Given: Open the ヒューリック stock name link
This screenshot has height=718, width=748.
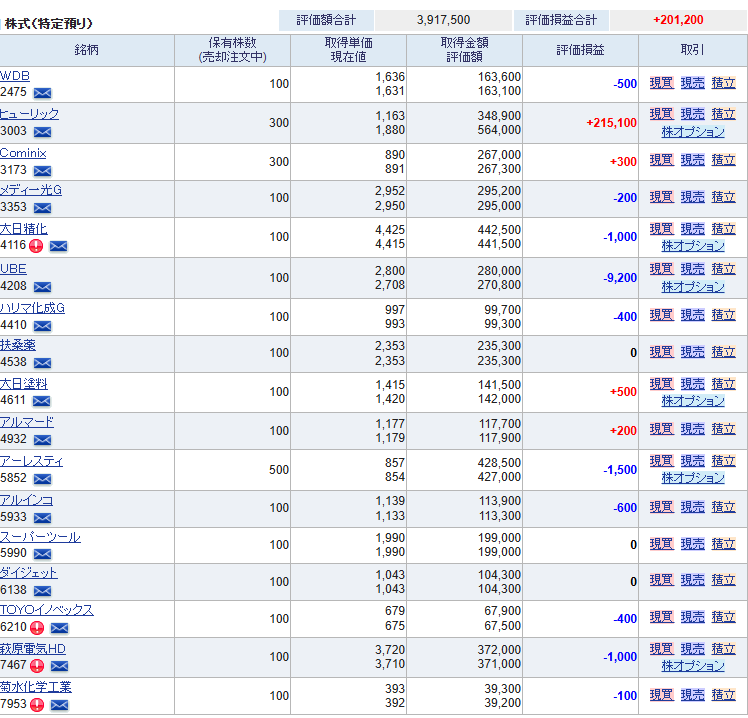Looking at the screenshot, I should pos(29,114).
